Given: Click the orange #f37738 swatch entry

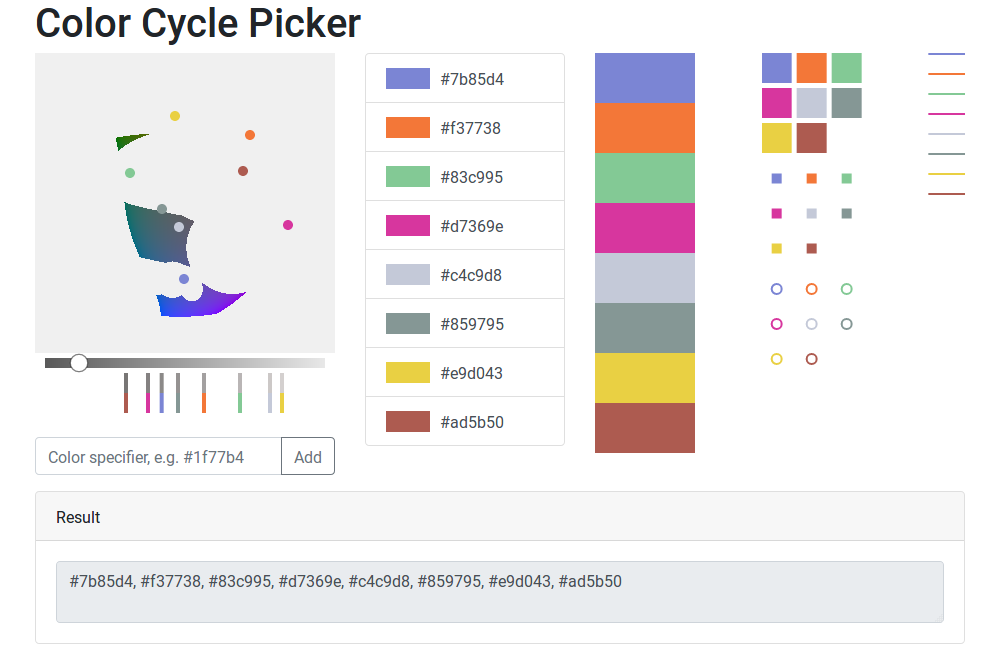Looking at the screenshot, I should pos(465,127).
